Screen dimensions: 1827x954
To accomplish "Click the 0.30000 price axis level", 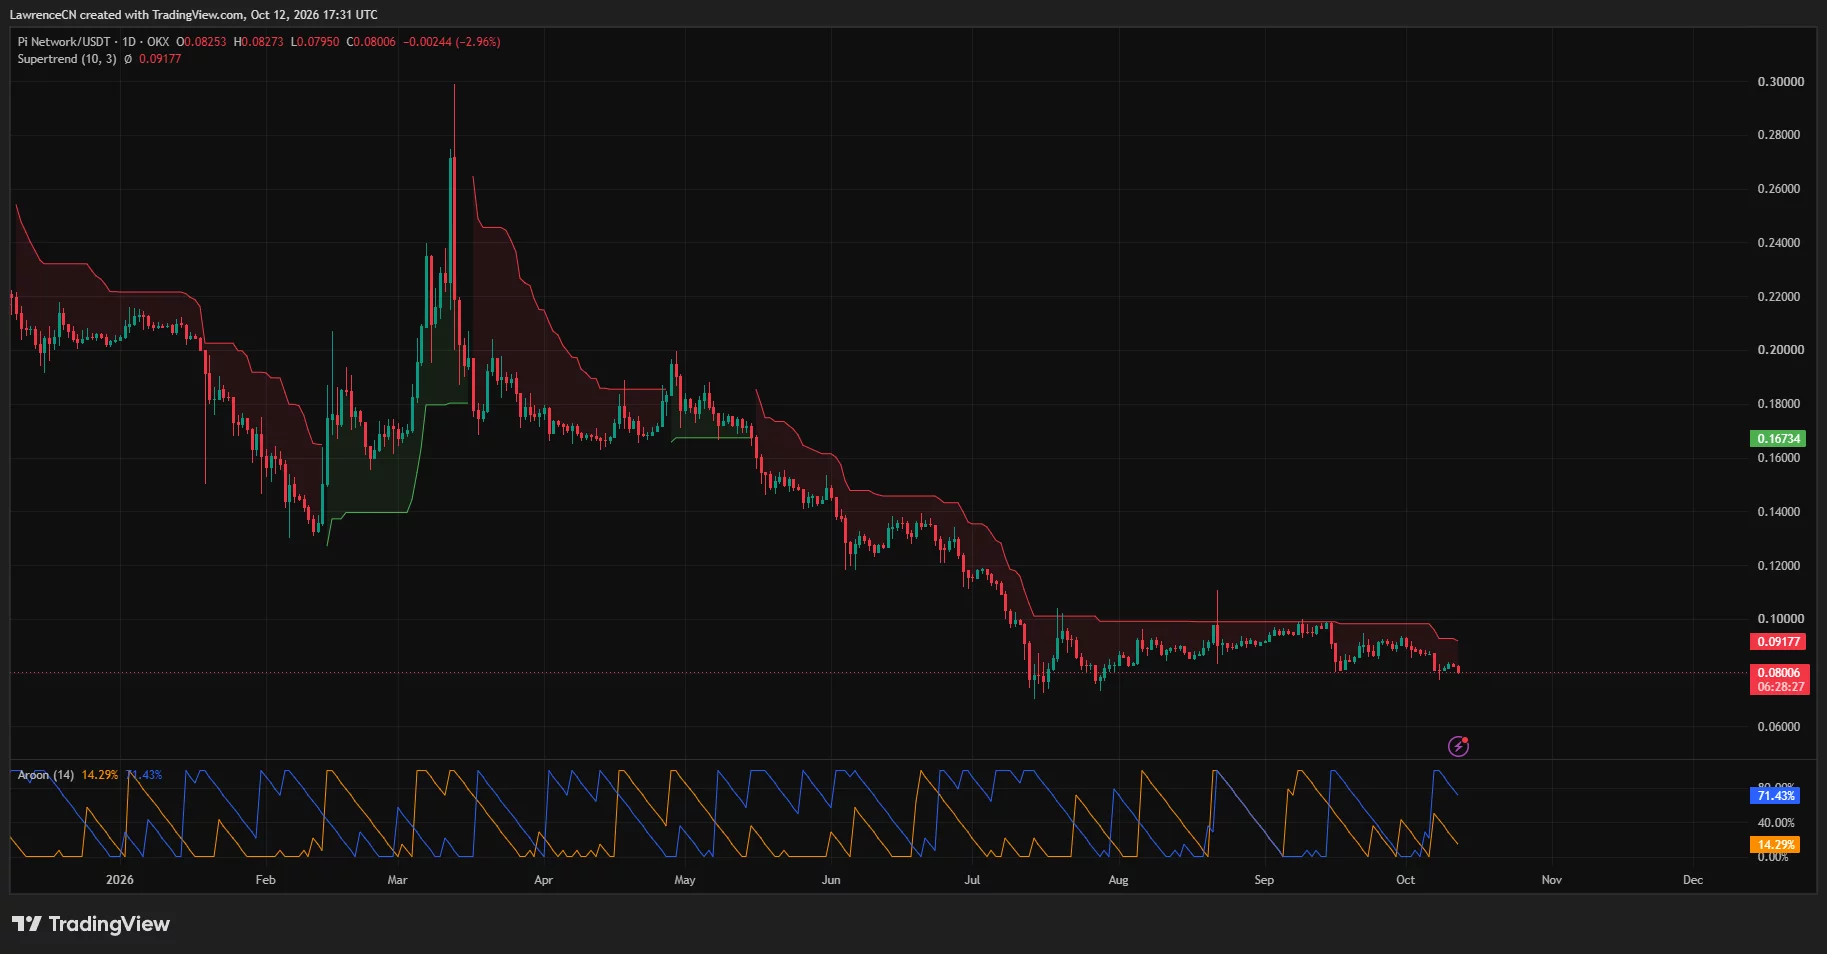I will tap(1781, 82).
